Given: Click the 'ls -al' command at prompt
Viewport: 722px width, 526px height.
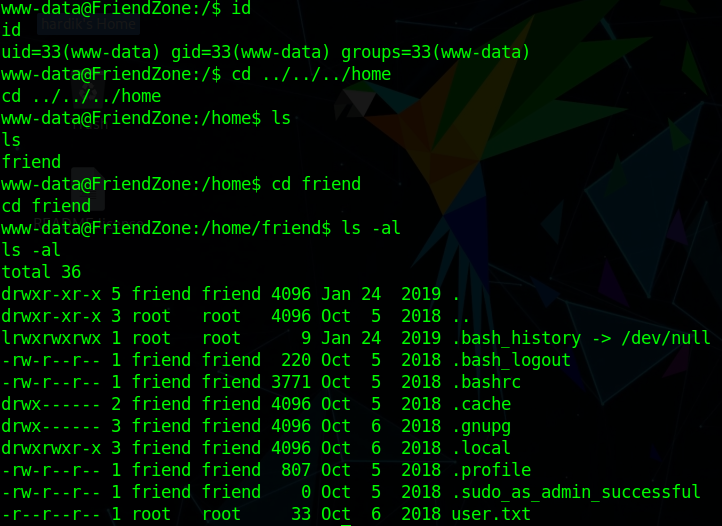Looking at the screenshot, I should [x=370, y=228].
